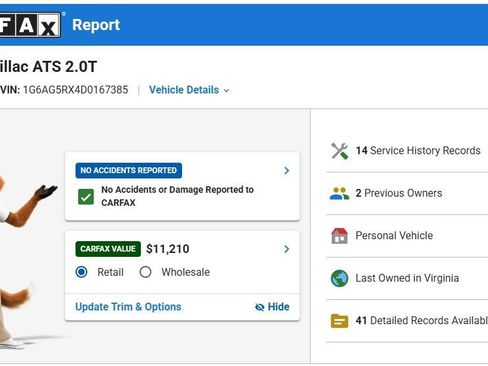
Task: Click the Cadillac ATS 2.0T title
Action: [x=48, y=67]
